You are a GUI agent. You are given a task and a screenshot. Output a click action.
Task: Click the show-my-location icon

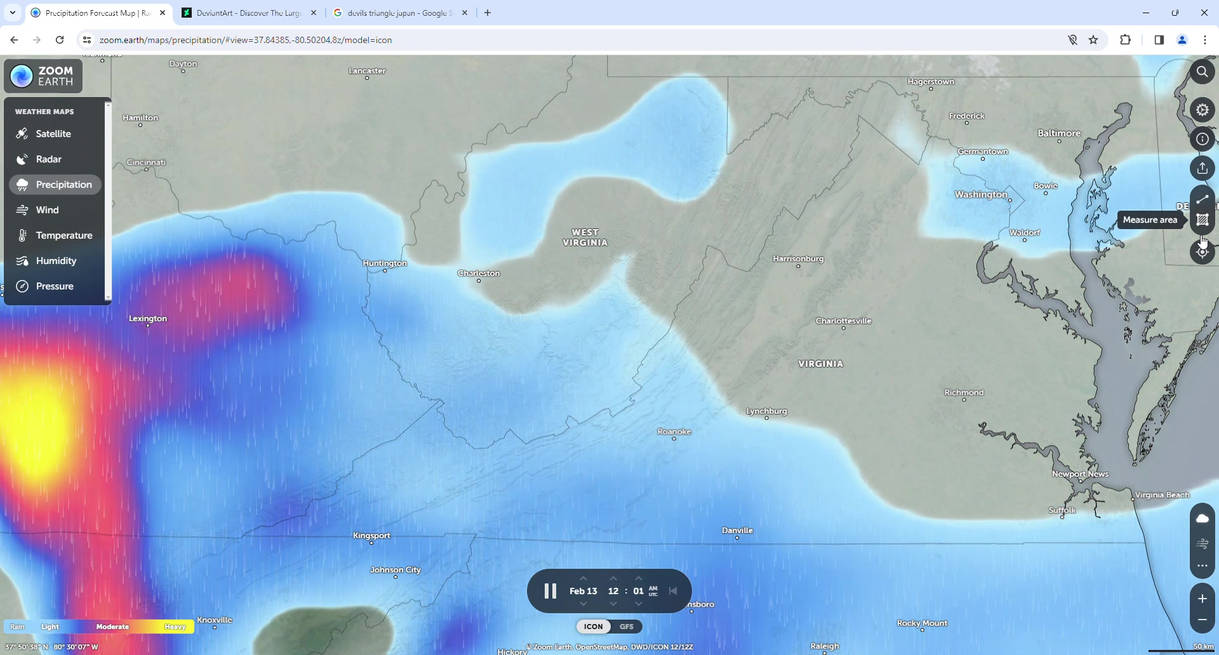coord(1203,251)
